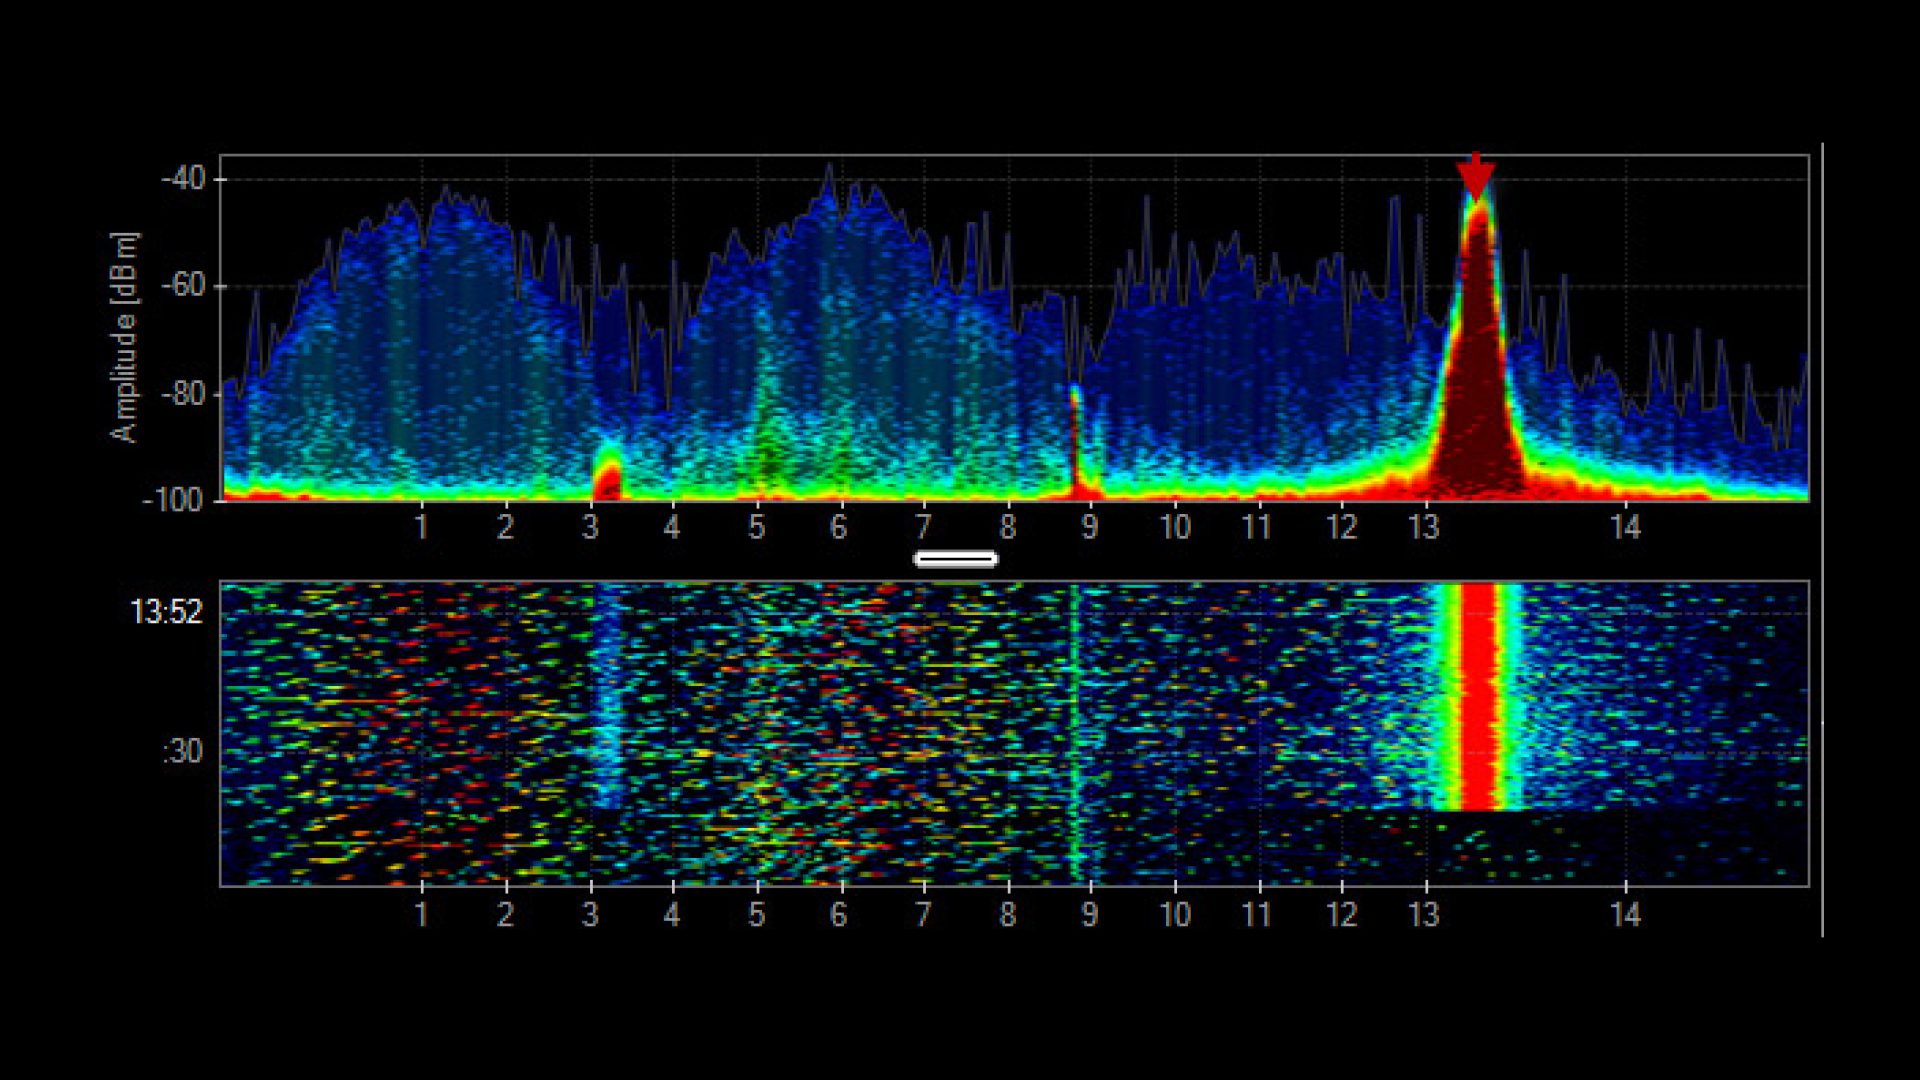Select channel 3 on the density view axis
This screenshot has width=1920, height=1080.
click(590, 526)
